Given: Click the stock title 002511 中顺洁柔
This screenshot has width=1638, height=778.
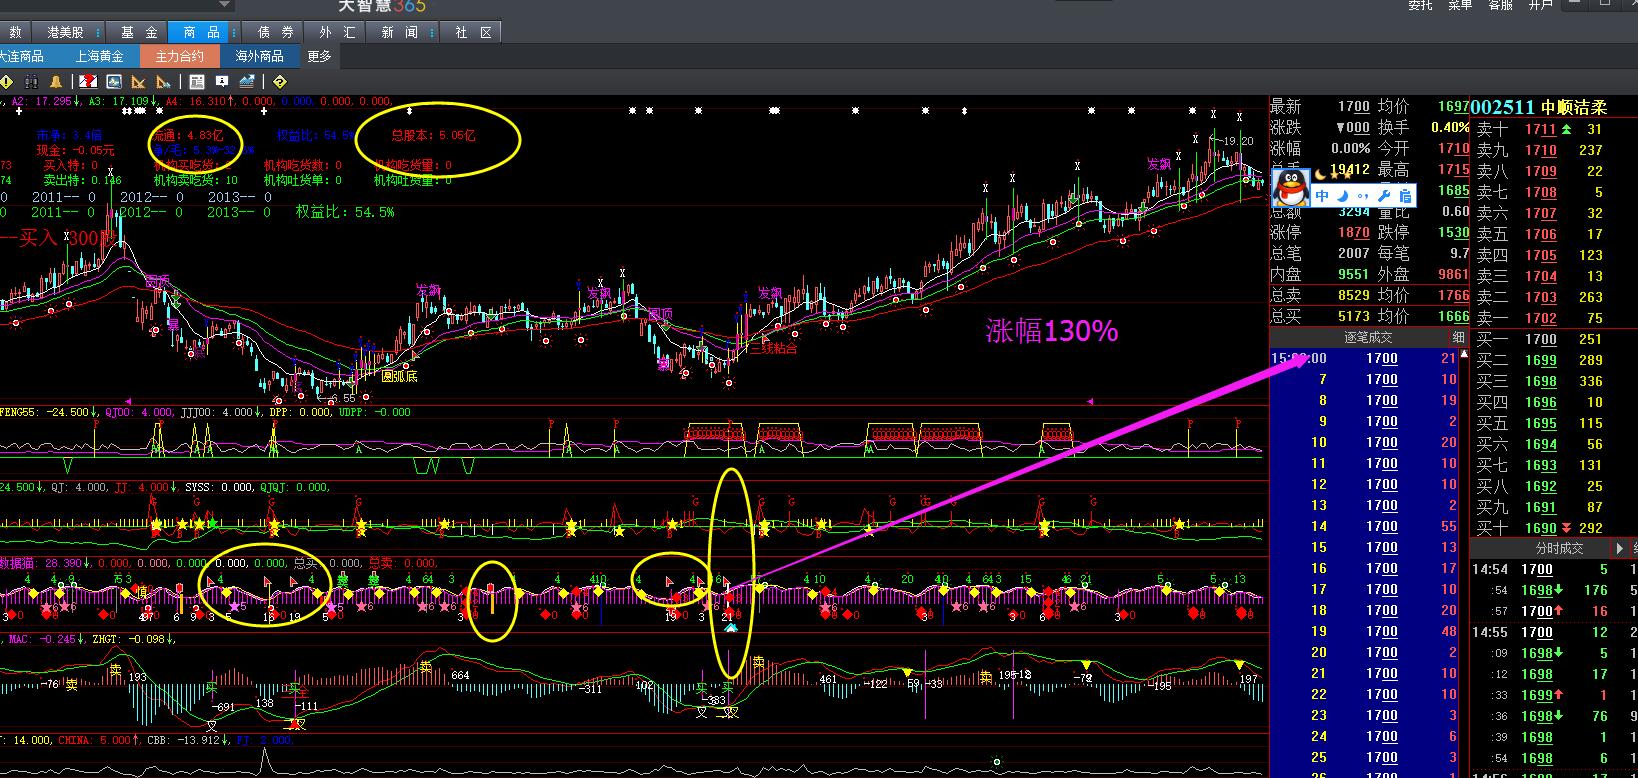Looking at the screenshot, I should 1537,107.
